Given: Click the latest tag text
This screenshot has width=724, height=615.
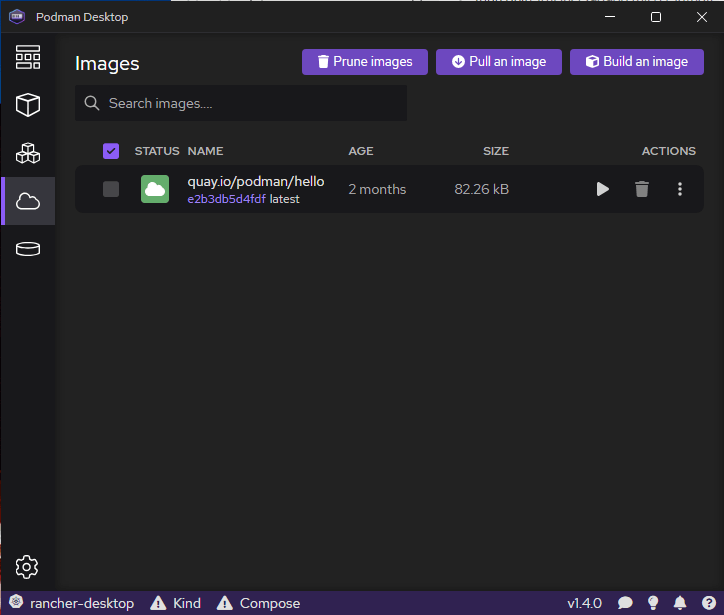Looking at the screenshot, I should [x=284, y=199].
